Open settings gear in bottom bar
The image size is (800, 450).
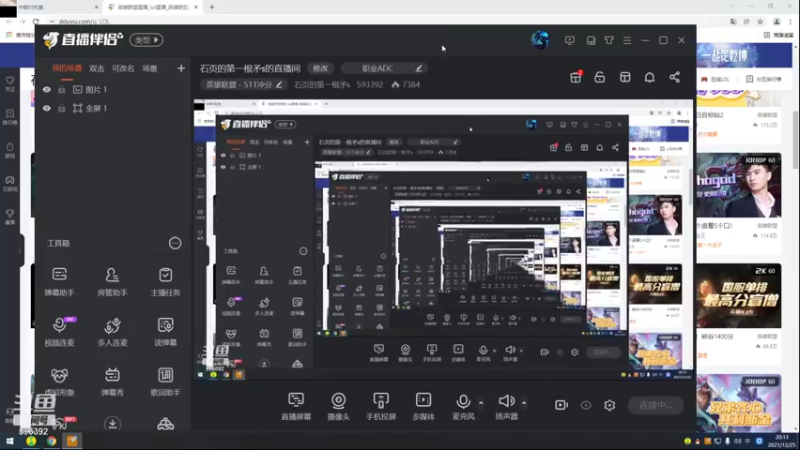click(x=609, y=405)
